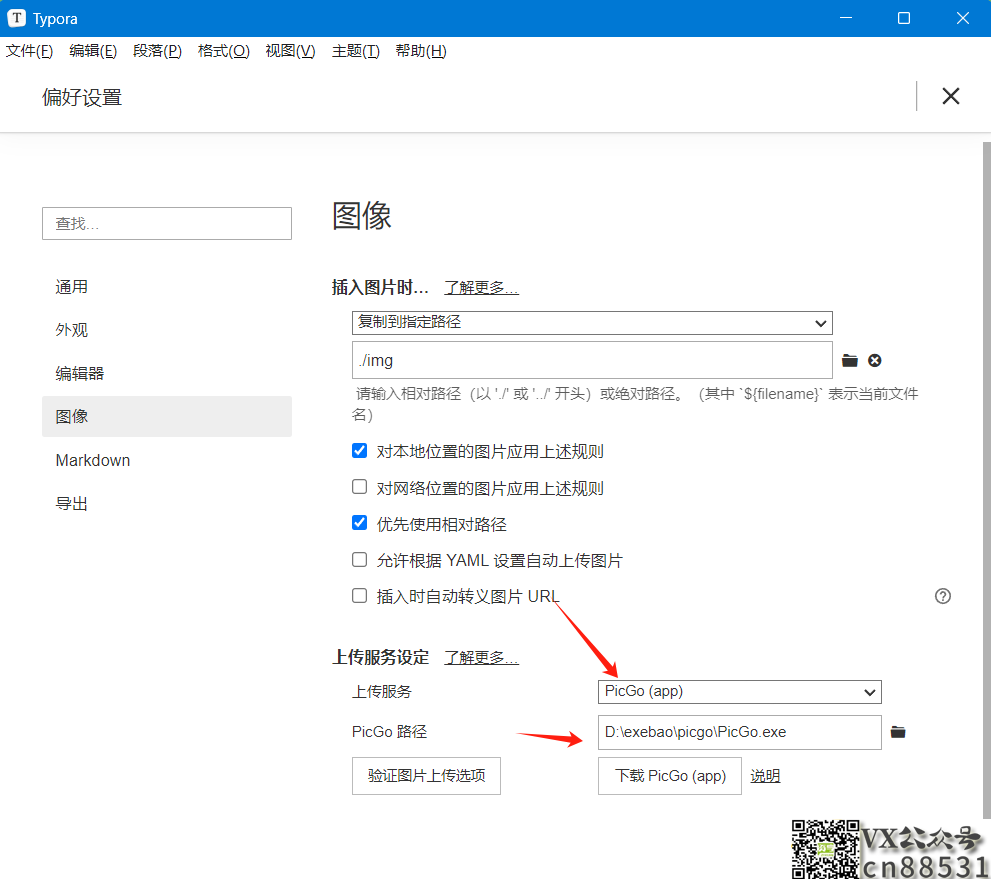Select 通用 settings category
This screenshot has width=991, height=879.
click(167, 287)
